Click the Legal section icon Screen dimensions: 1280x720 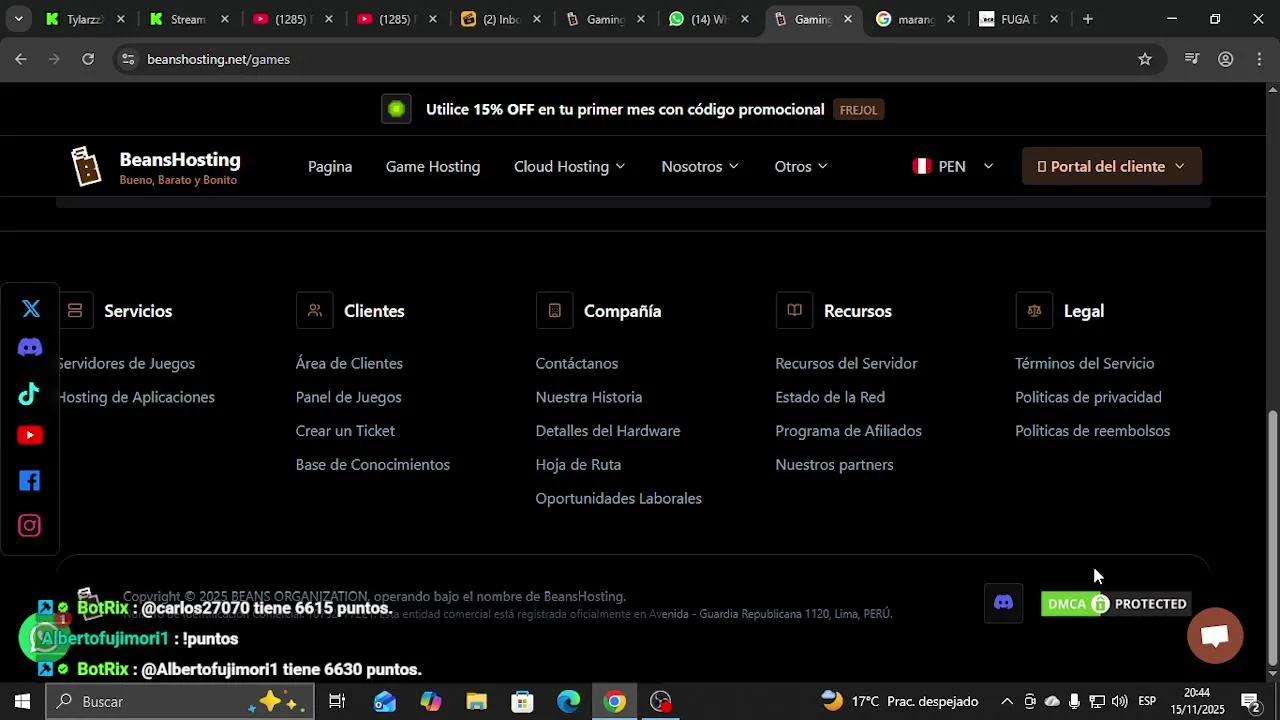(1034, 311)
